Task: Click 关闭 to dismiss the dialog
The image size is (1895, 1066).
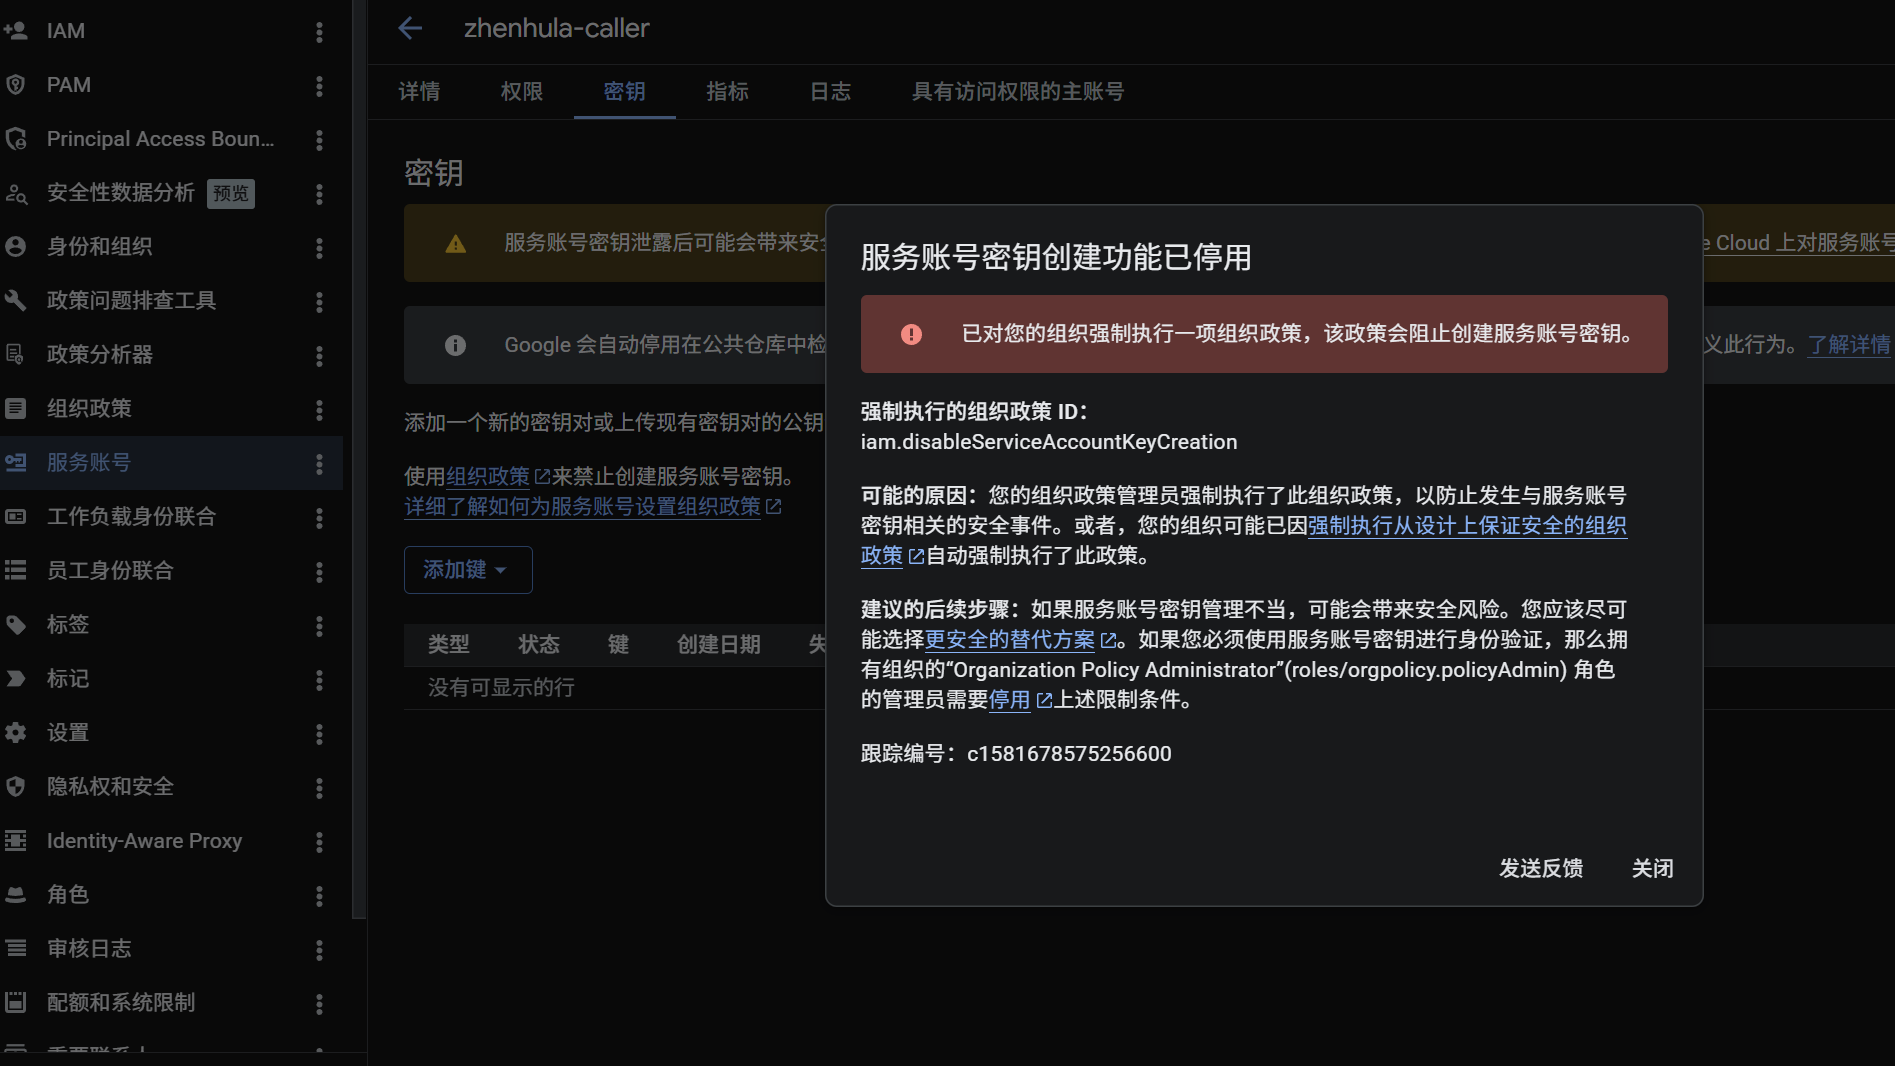Action: [x=1652, y=869]
